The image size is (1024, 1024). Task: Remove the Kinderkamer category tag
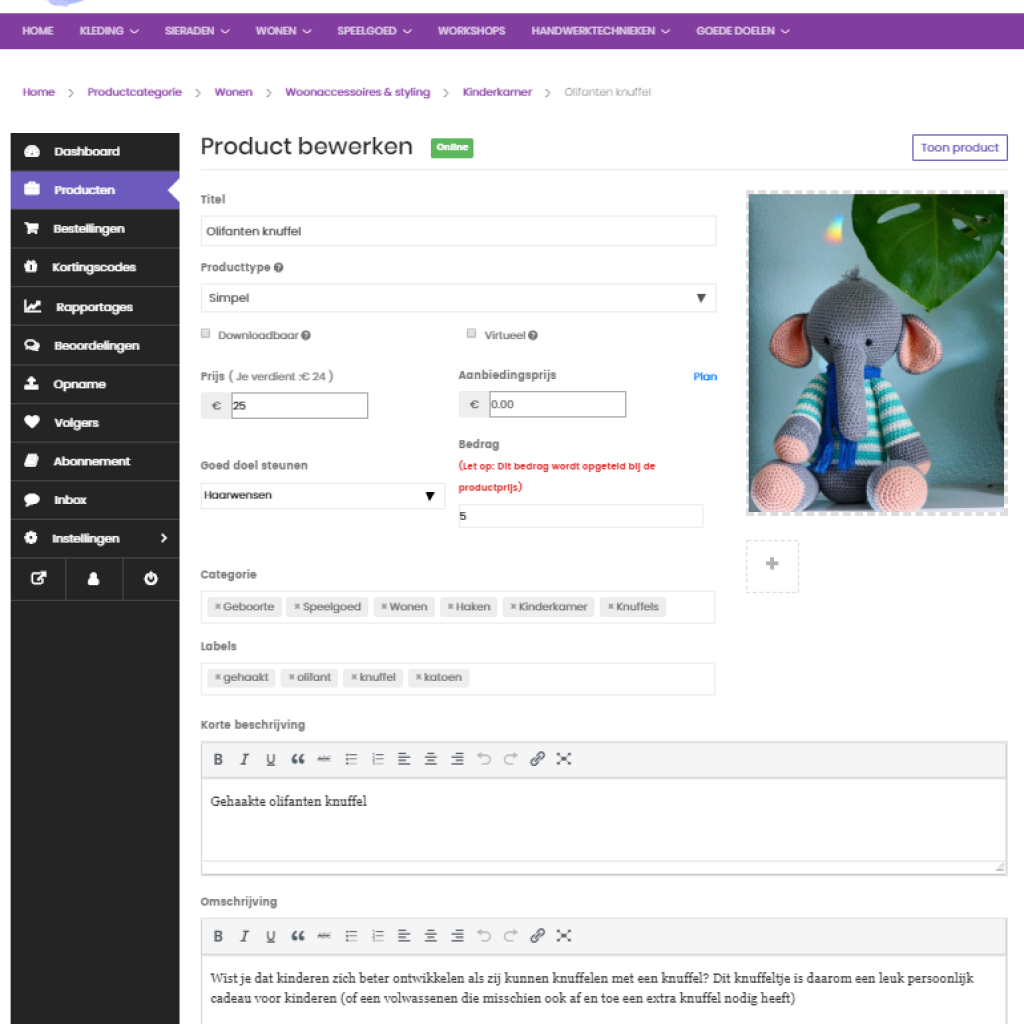513,607
